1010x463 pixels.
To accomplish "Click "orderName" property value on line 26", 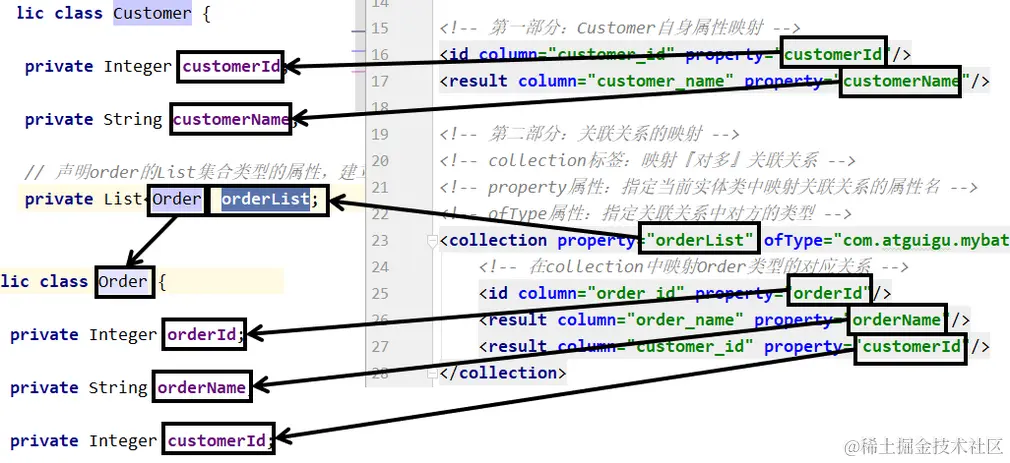I will pos(899,320).
